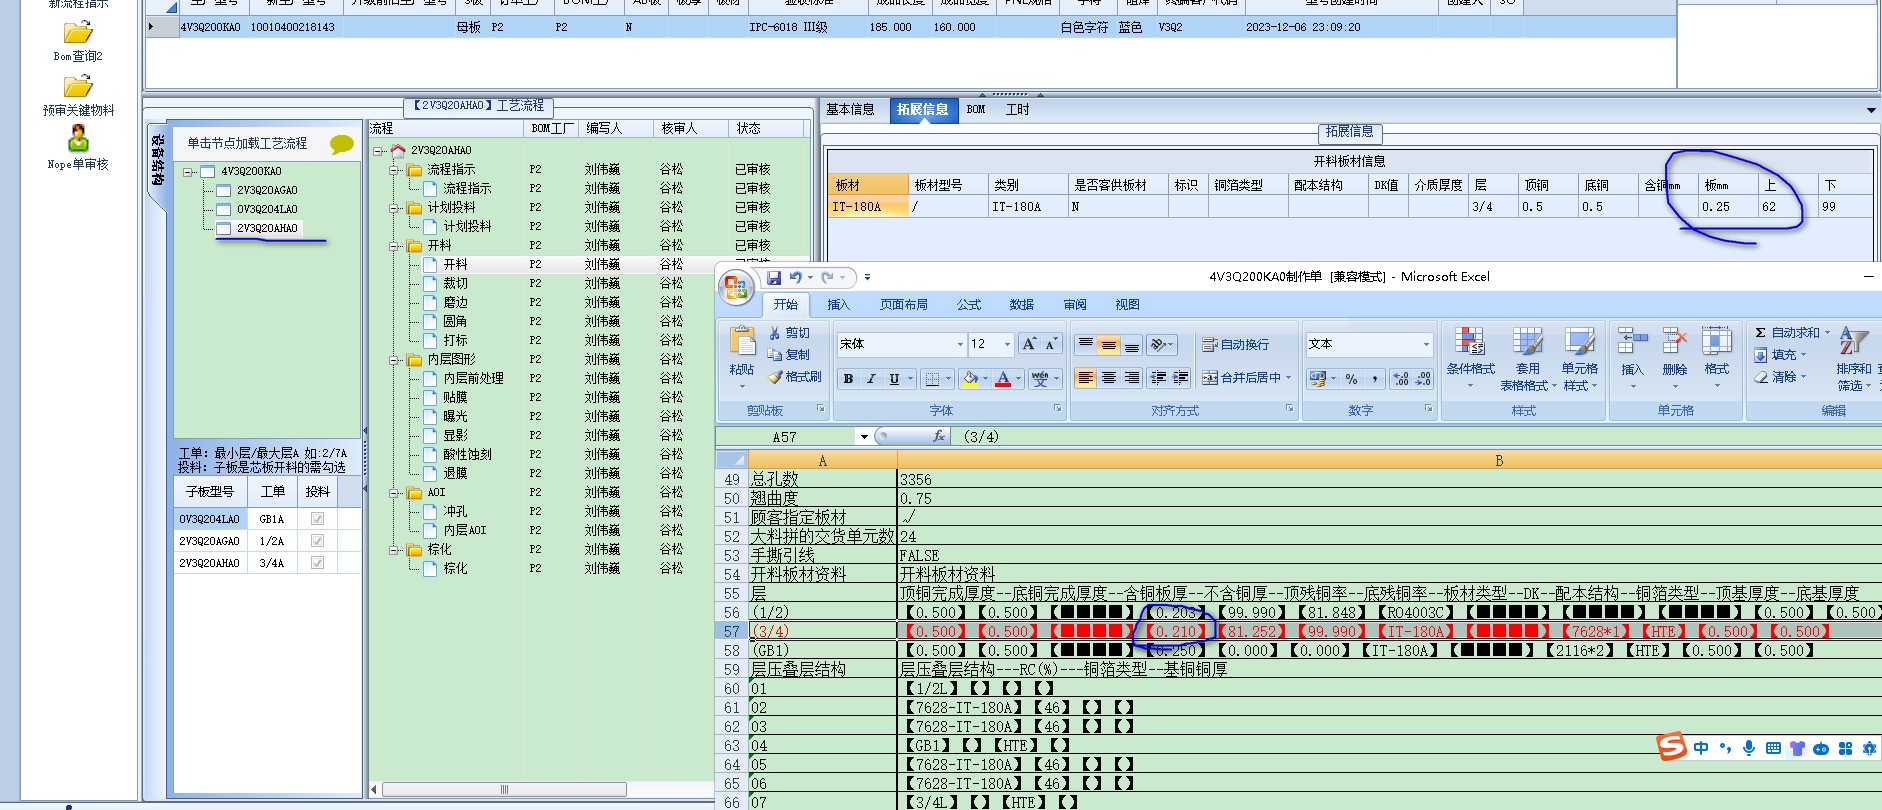
Task: Open the 工时 tab
Action: pyautogui.click(x=1017, y=110)
